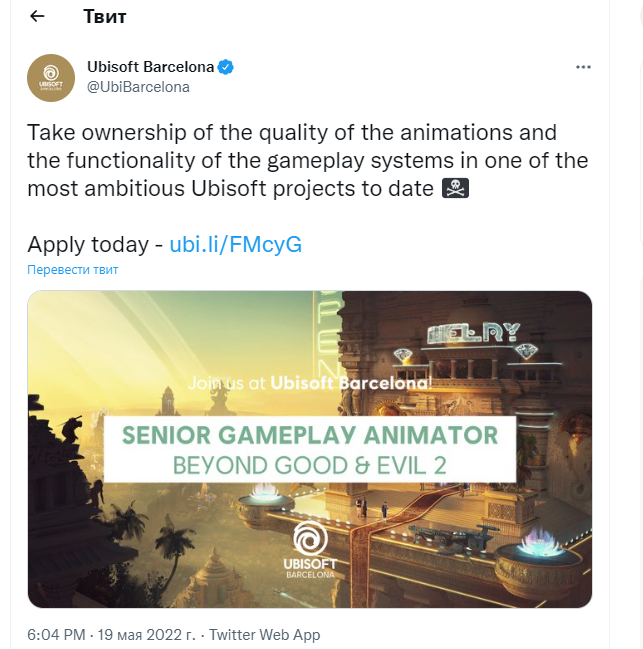Open the ubi.li/FMcyG link
Image resolution: width=643 pixels, height=649 pixels.
click(x=235, y=245)
